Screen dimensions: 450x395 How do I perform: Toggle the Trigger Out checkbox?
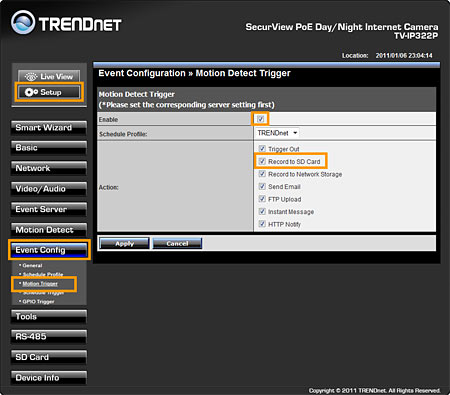[x=262, y=148]
